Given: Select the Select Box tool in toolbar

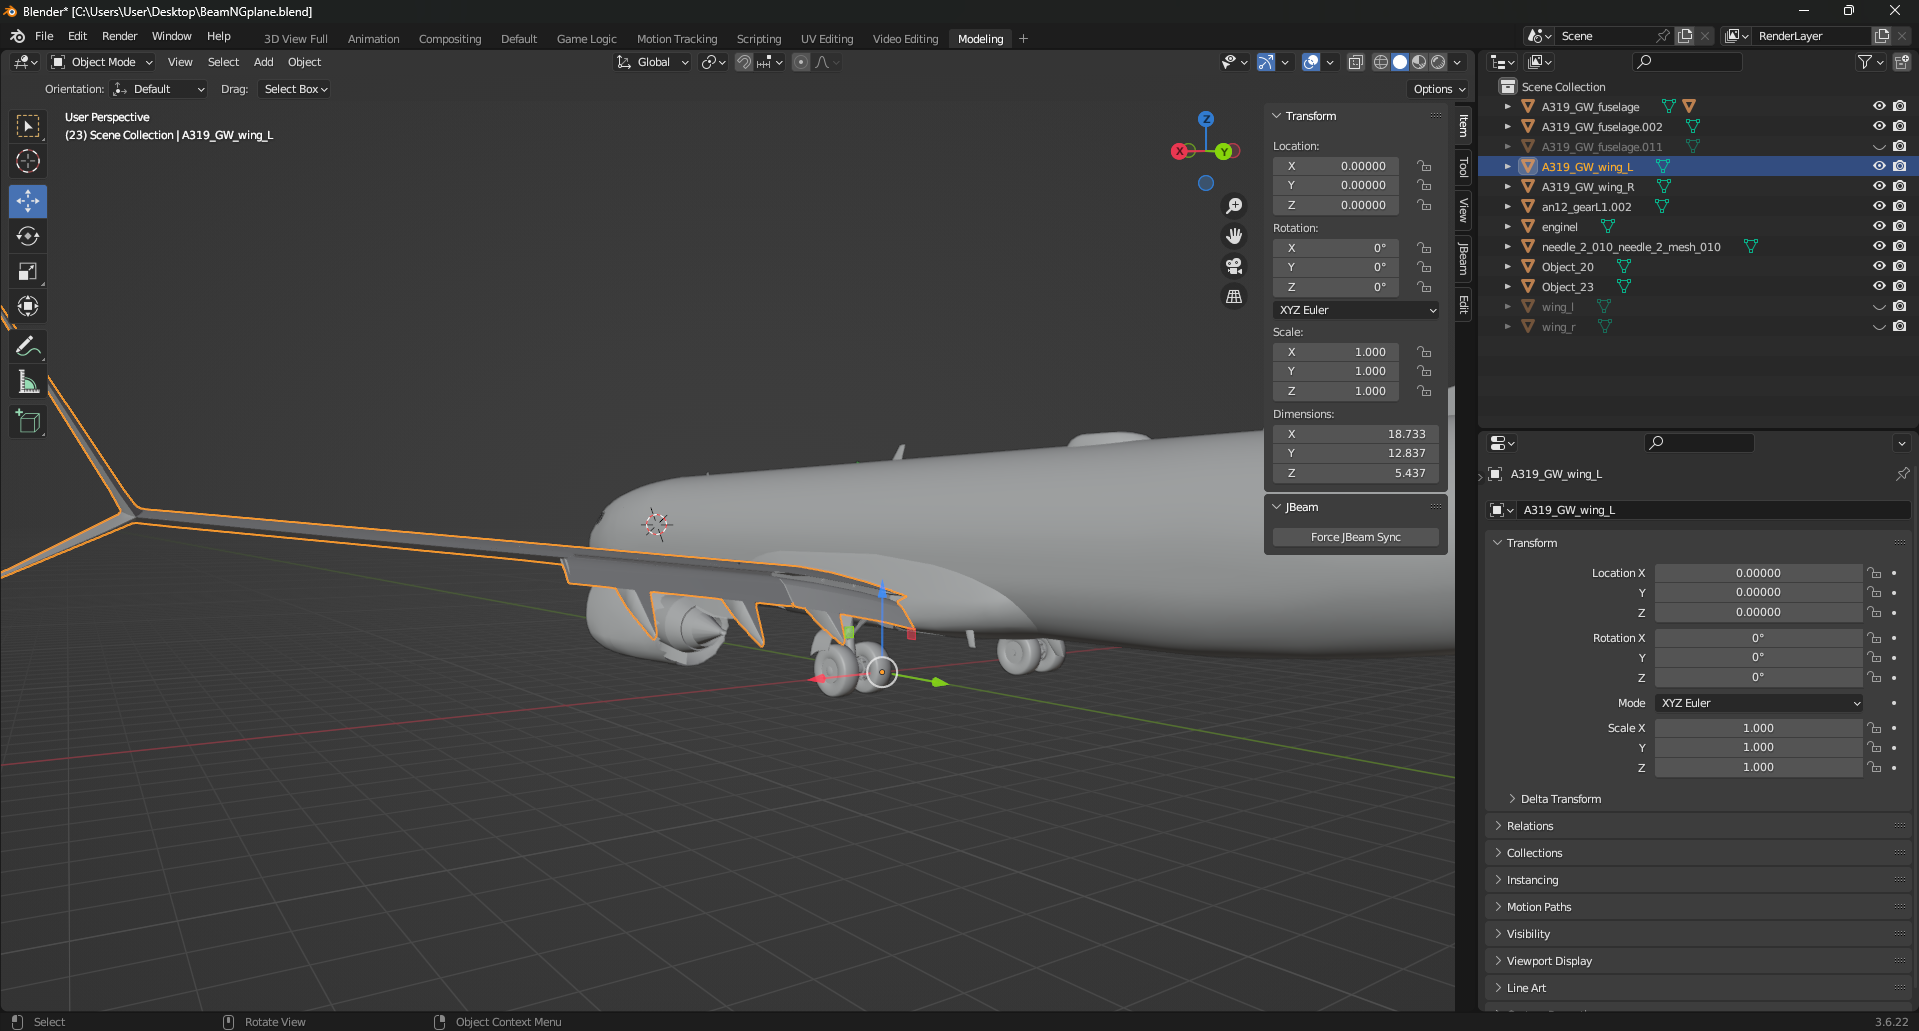Looking at the screenshot, I should click(28, 127).
